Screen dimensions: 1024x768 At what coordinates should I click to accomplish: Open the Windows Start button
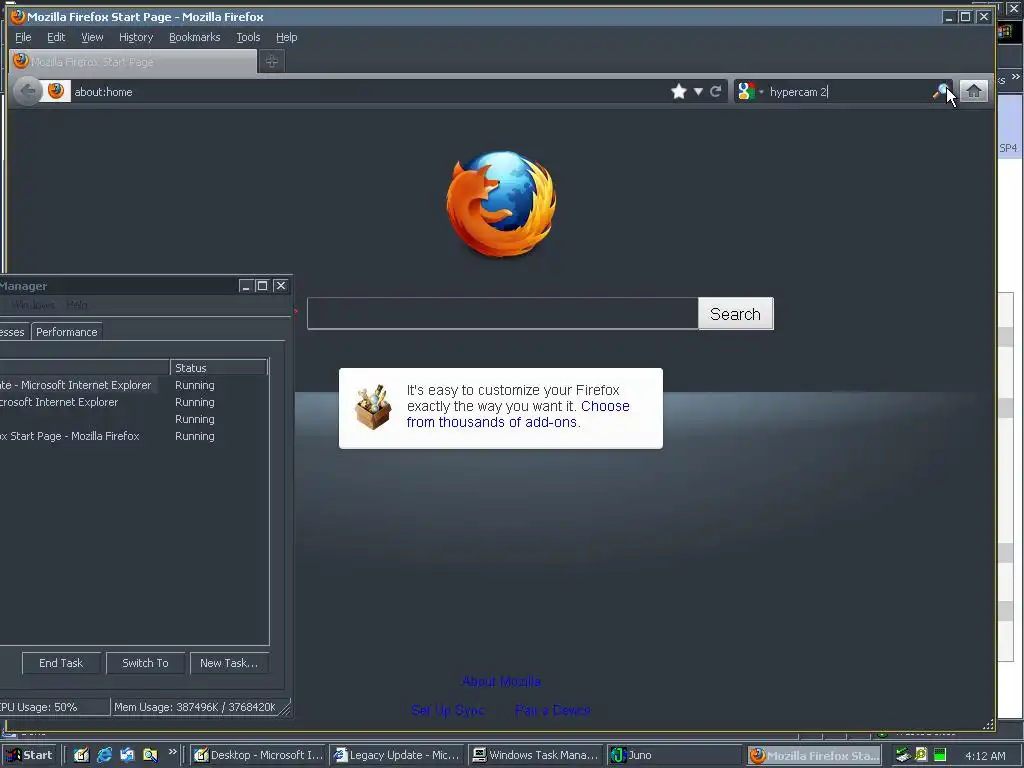(29, 755)
